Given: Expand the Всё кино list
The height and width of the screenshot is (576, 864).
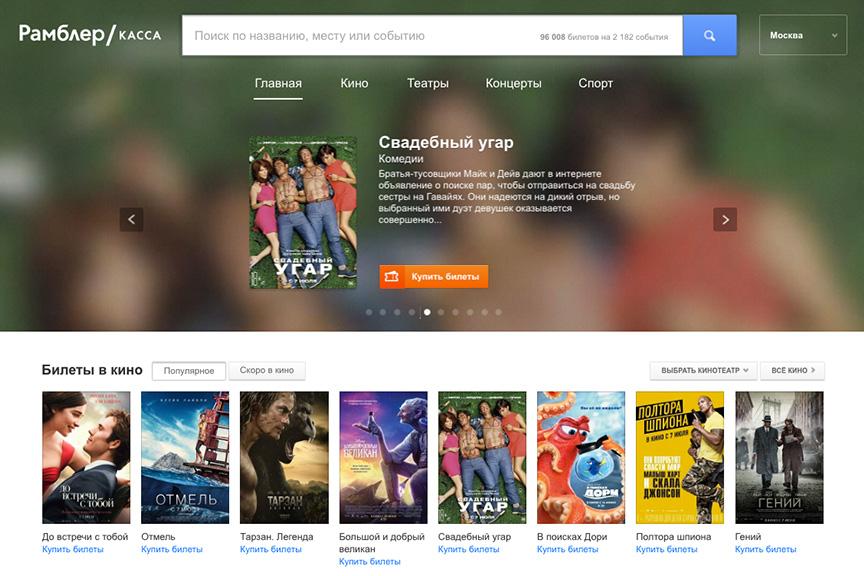Looking at the screenshot, I should [792, 371].
